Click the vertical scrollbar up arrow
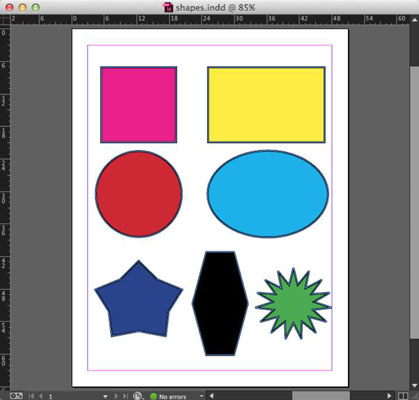This screenshot has width=419, height=400. tap(414, 20)
